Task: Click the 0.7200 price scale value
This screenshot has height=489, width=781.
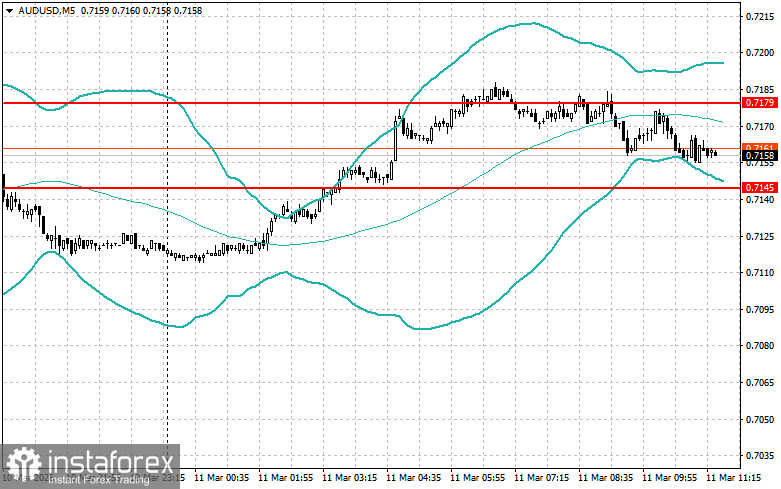Action: click(x=760, y=53)
